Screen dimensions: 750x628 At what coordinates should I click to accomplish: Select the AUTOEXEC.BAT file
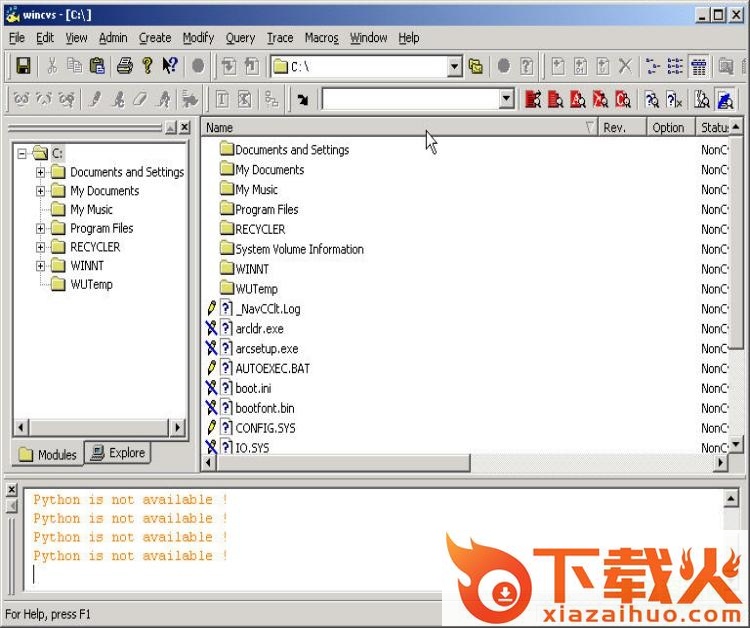click(273, 368)
